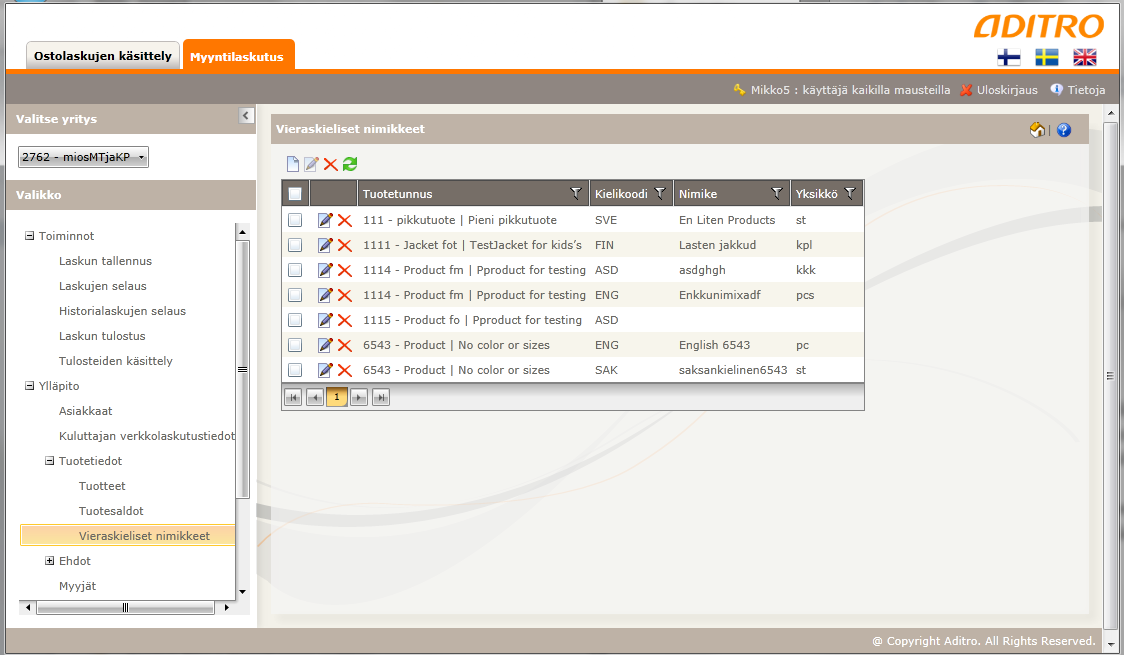This screenshot has width=1124, height=655.
Task: Edit the 1114 row with language ASD
Action: (325, 270)
